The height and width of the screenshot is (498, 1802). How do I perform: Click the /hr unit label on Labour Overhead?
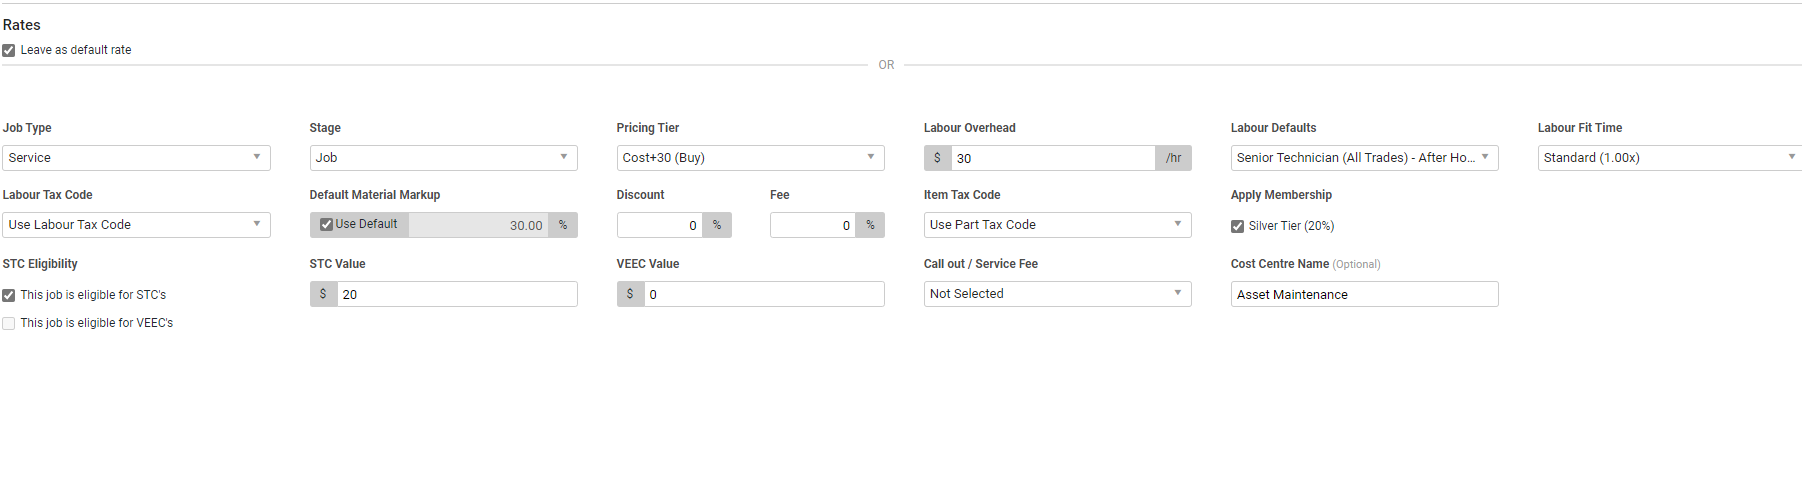pyautogui.click(x=1173, y=158)
